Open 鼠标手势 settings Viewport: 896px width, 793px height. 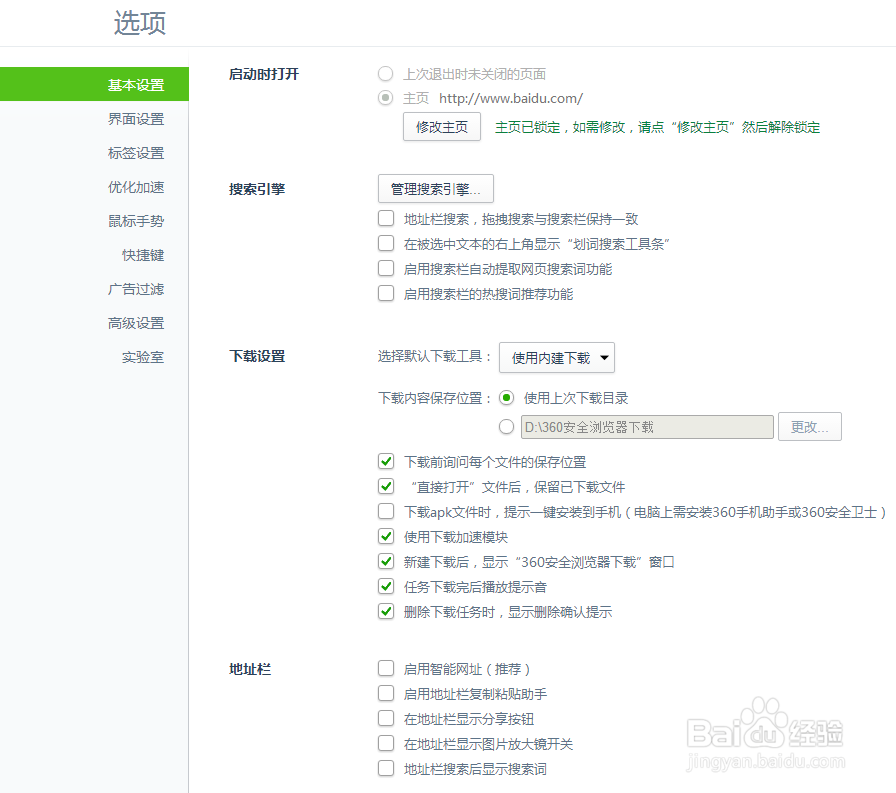136,221
